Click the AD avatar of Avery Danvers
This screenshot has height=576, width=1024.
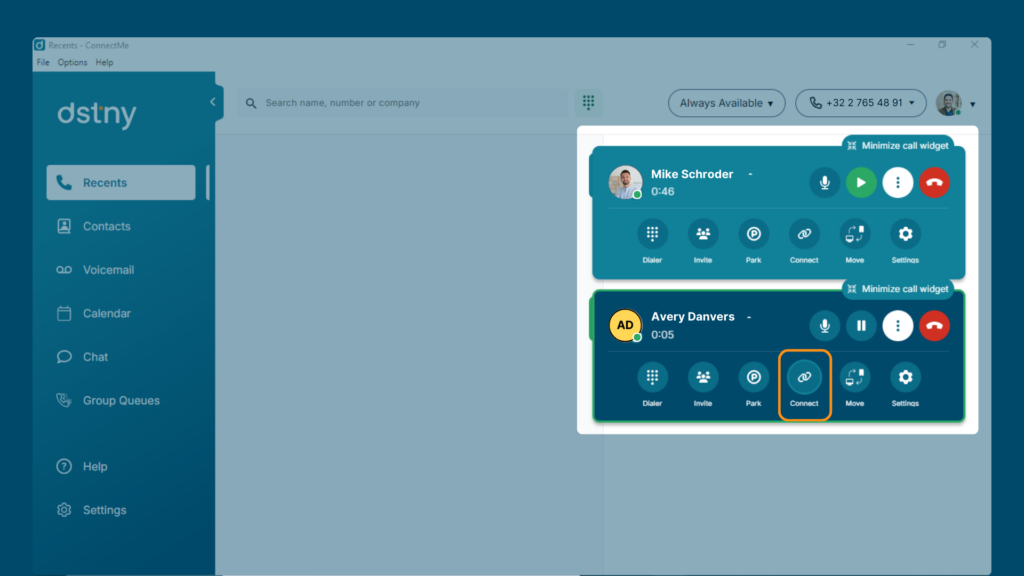(x=625, y=325)
